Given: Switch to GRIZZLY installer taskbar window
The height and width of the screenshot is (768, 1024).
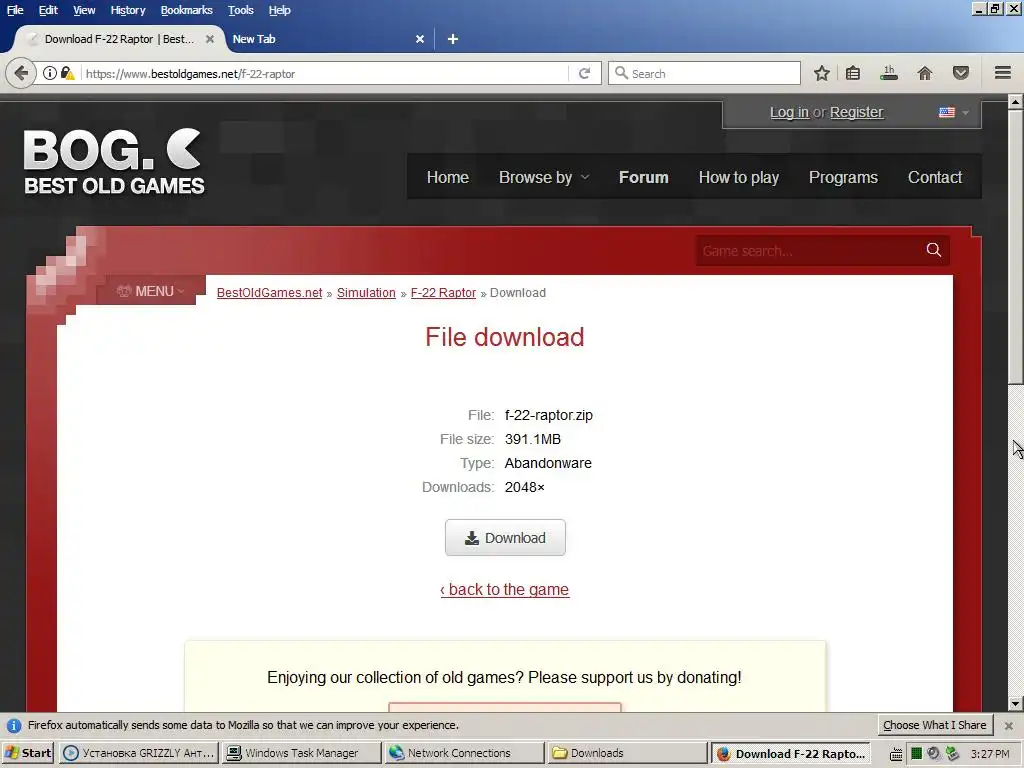Looking at the screenshot, I should coord(139,753).
